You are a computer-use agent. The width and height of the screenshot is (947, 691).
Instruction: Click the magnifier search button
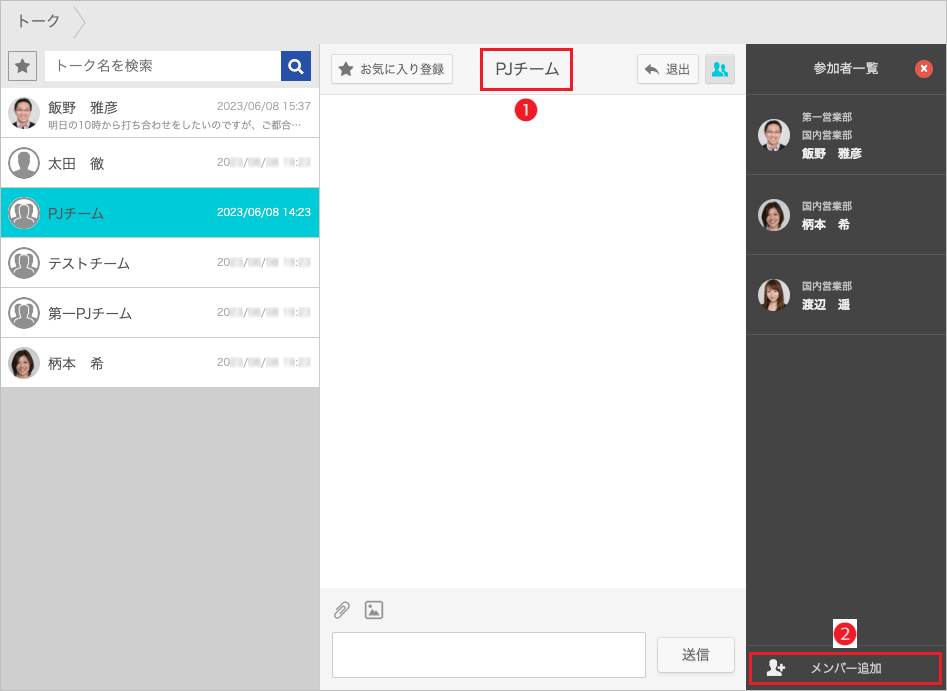[x=296, y=66]
